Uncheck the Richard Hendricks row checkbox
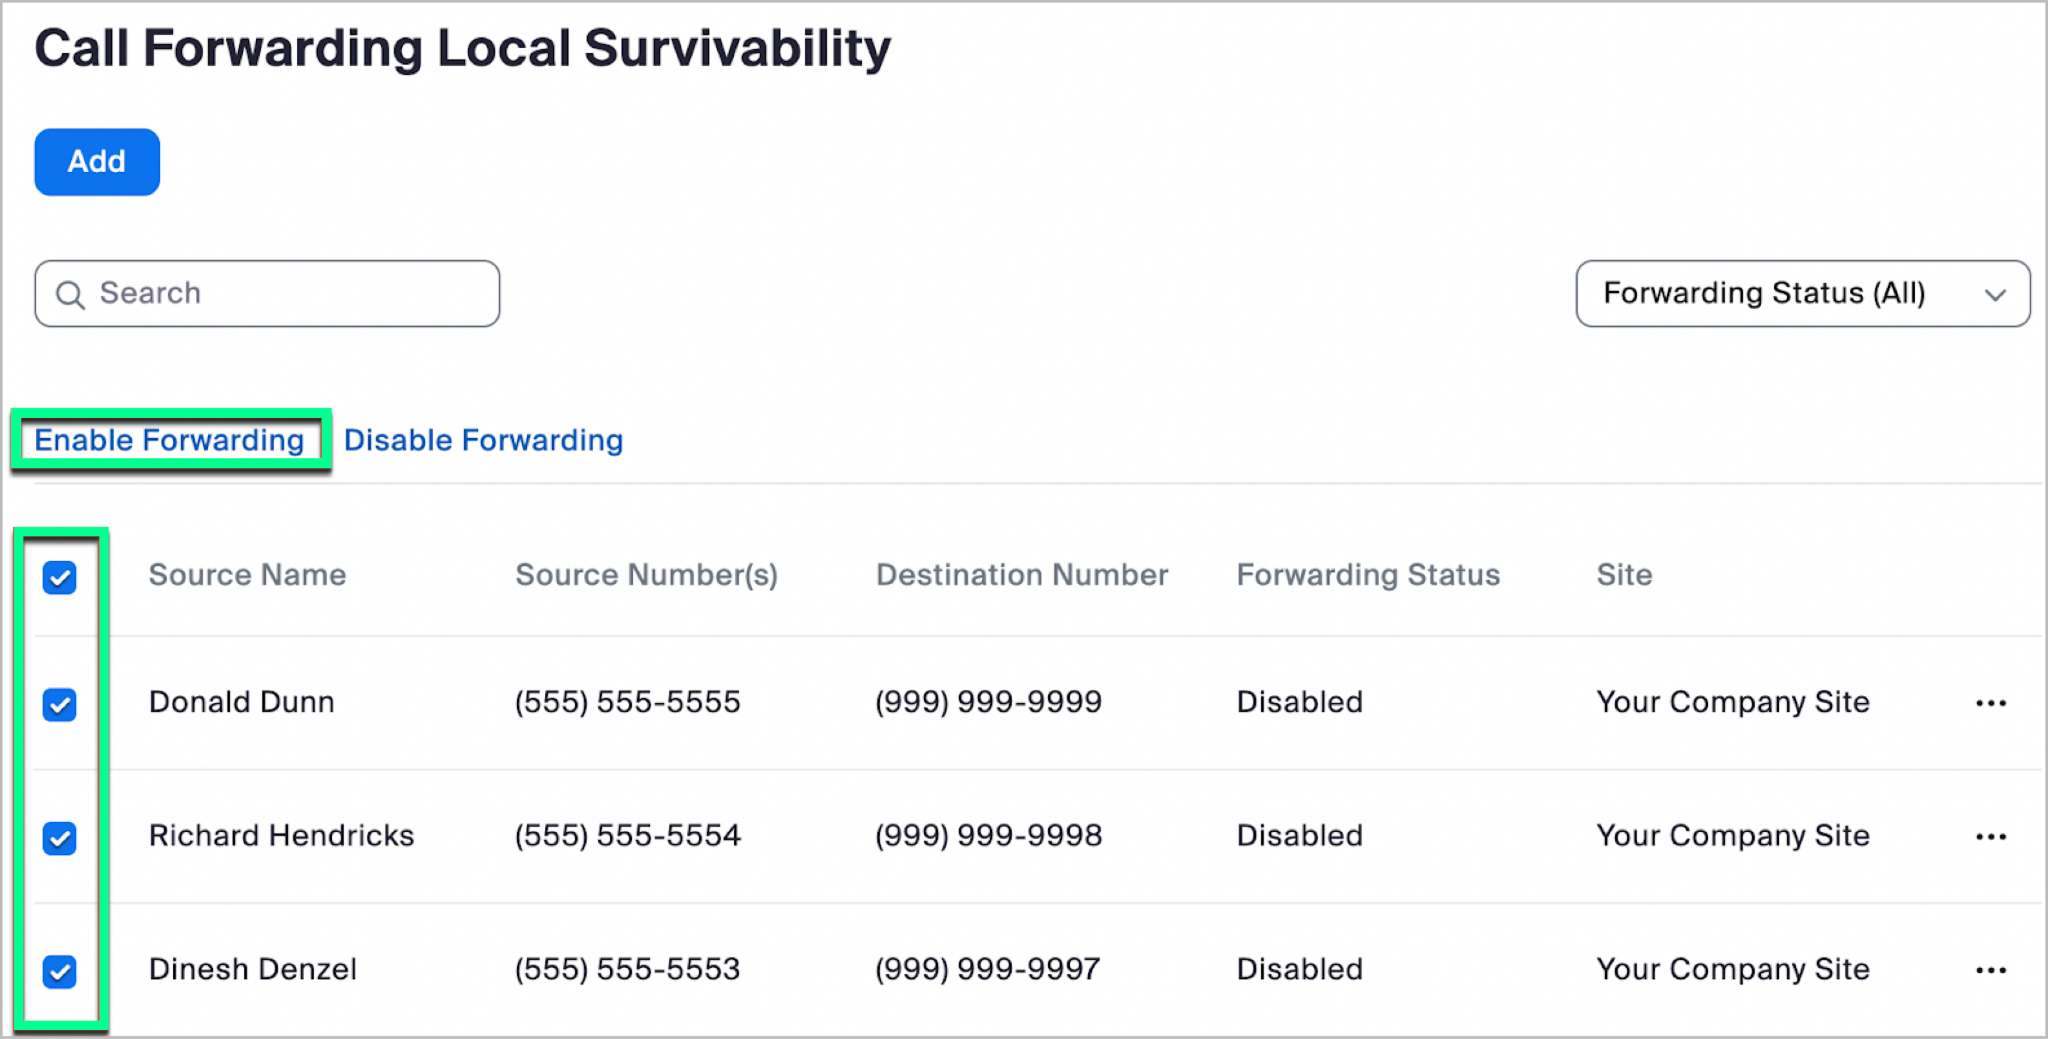2048x1039 pixels. pos(60,837)
